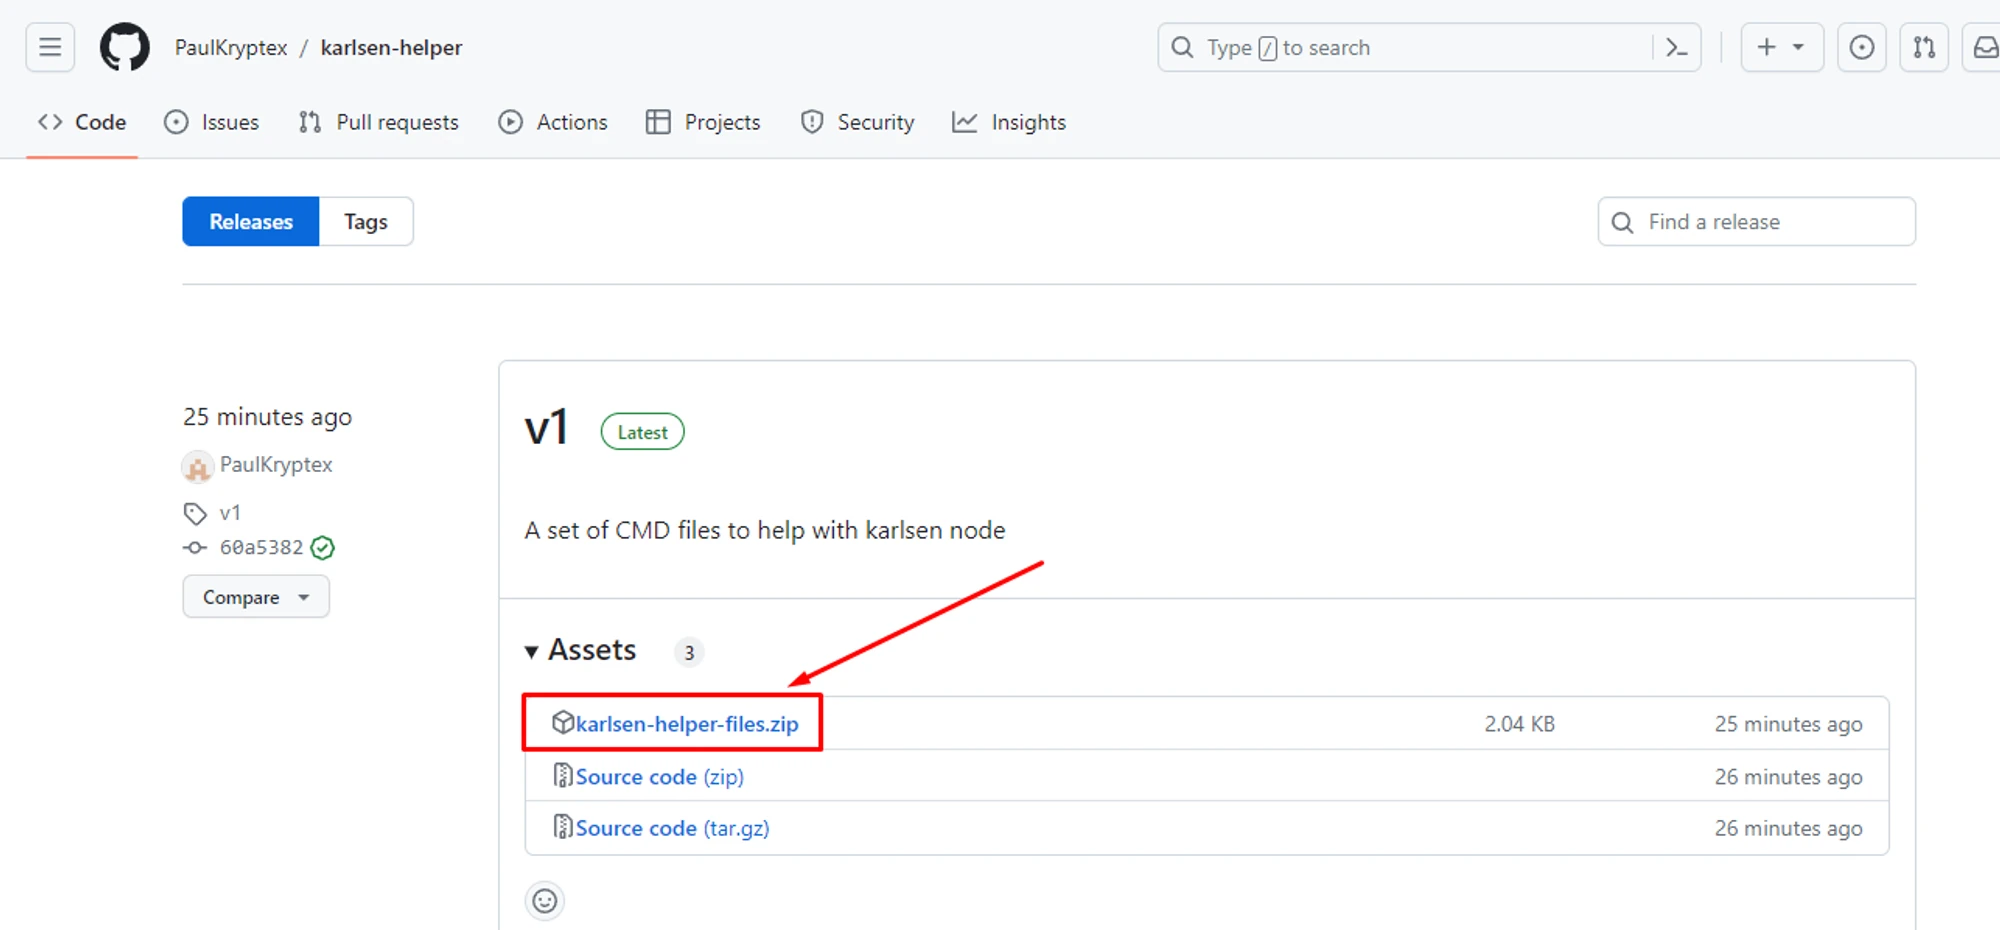Open the Compare dropdown
This screenshot has height=930, width=2000.
click(256, 597)
